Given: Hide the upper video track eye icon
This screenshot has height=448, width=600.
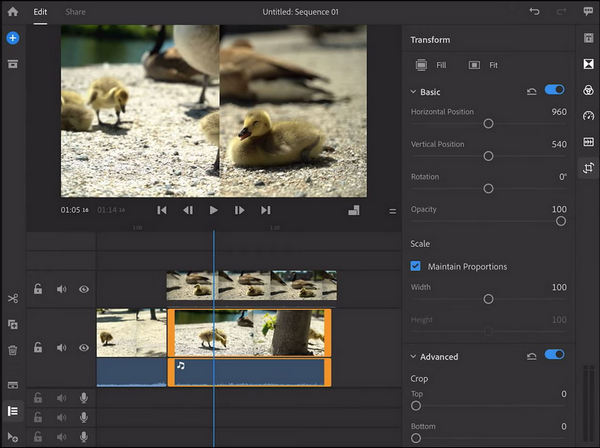Looking at the screenshot, I should coord(84,289).
